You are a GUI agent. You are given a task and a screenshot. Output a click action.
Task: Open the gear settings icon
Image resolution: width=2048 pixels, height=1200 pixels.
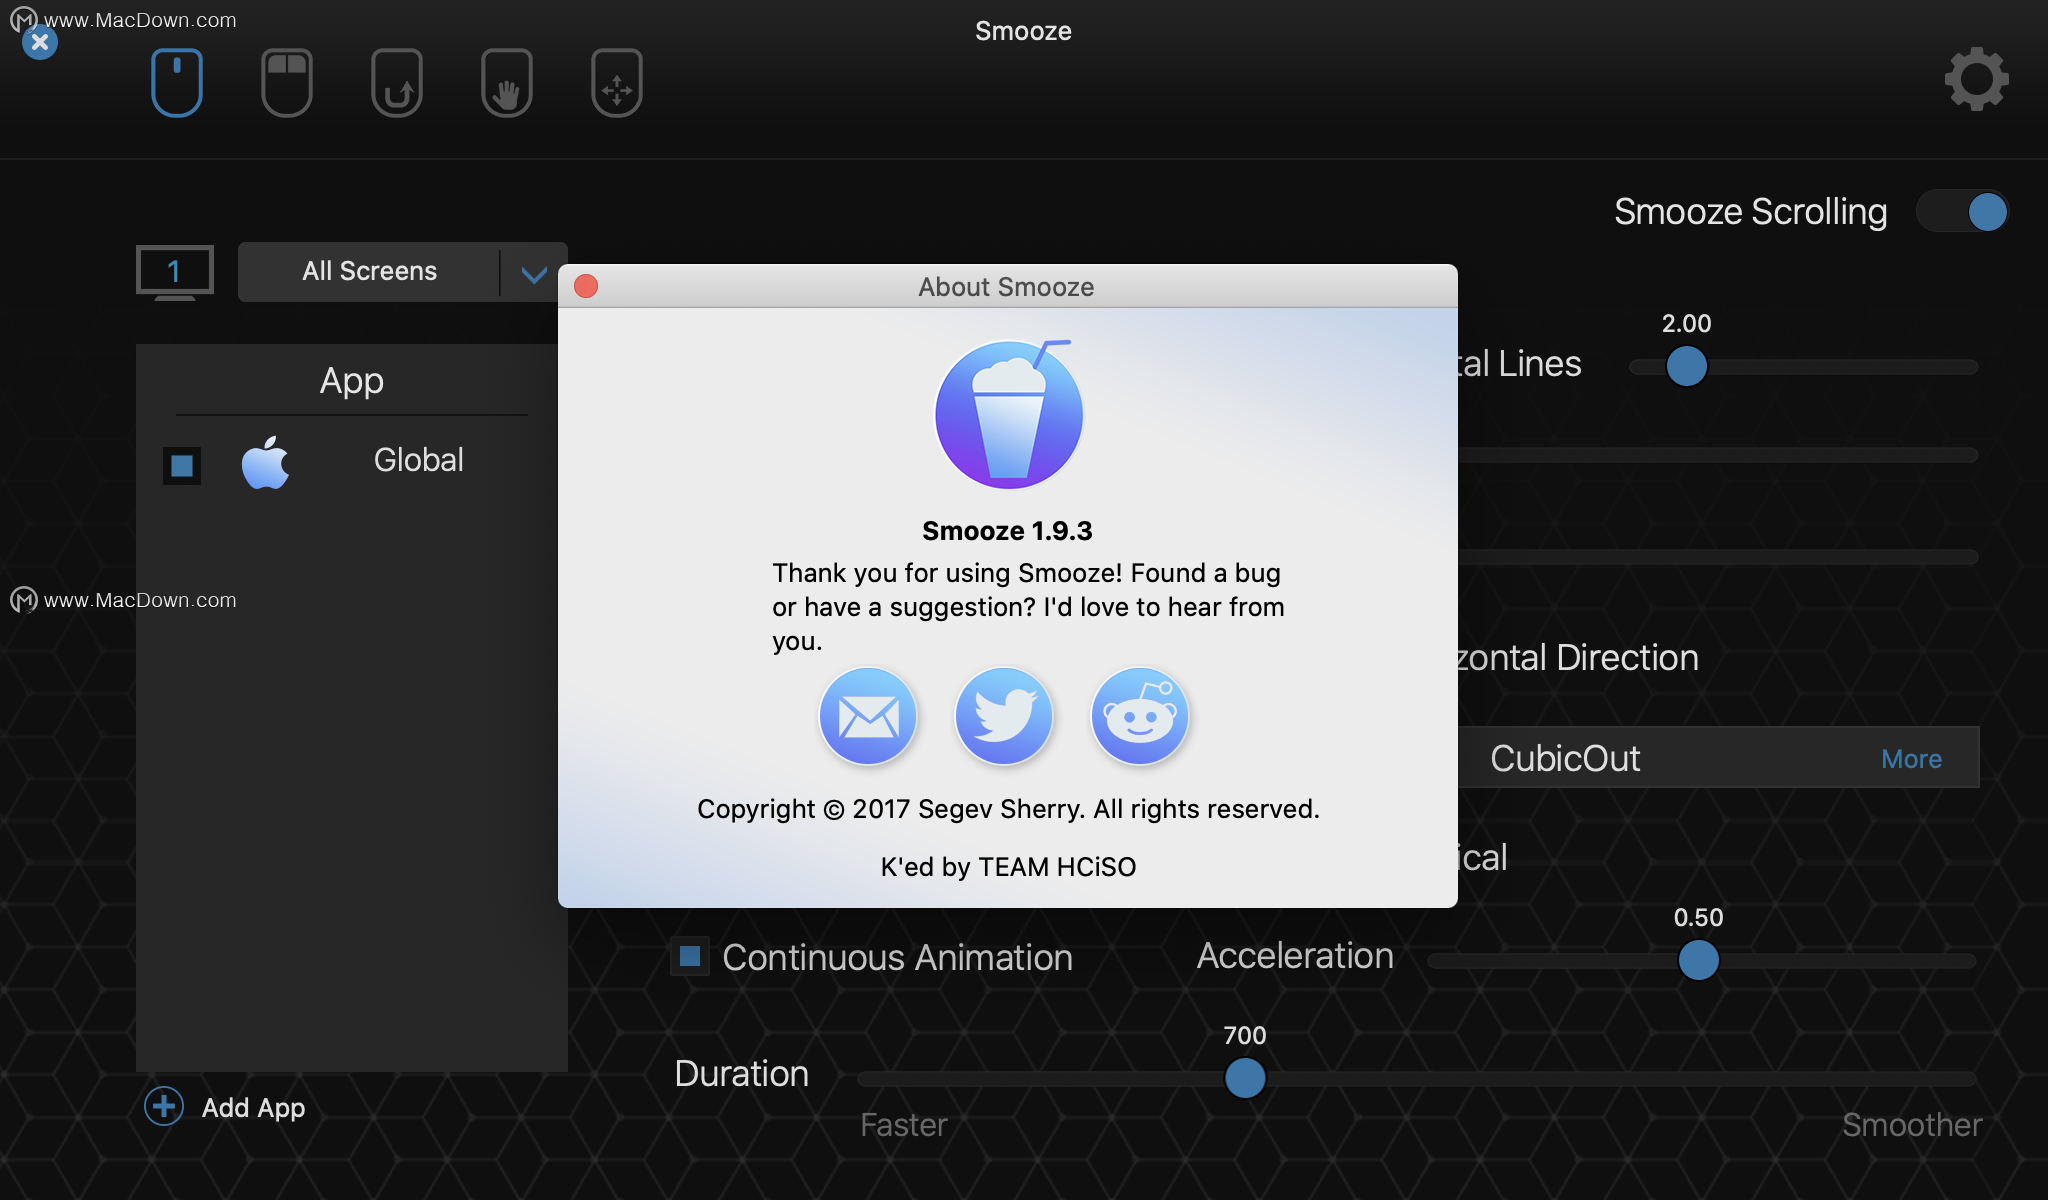click(x=1976, y=79)
